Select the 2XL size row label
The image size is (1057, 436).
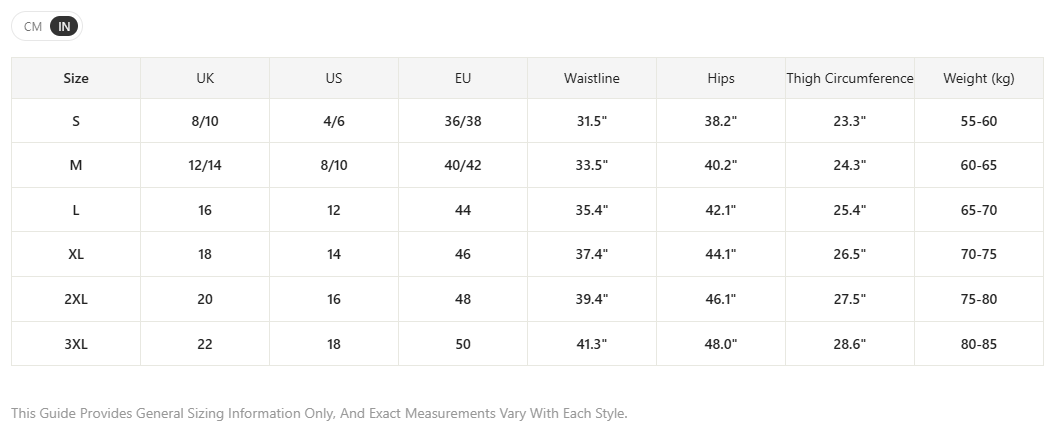76,299
